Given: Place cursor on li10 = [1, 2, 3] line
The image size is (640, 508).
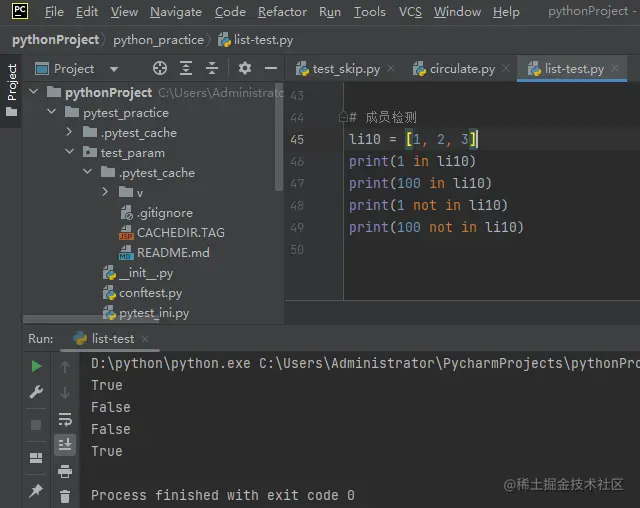Looking at the screenshot, I should coord(413,139).
